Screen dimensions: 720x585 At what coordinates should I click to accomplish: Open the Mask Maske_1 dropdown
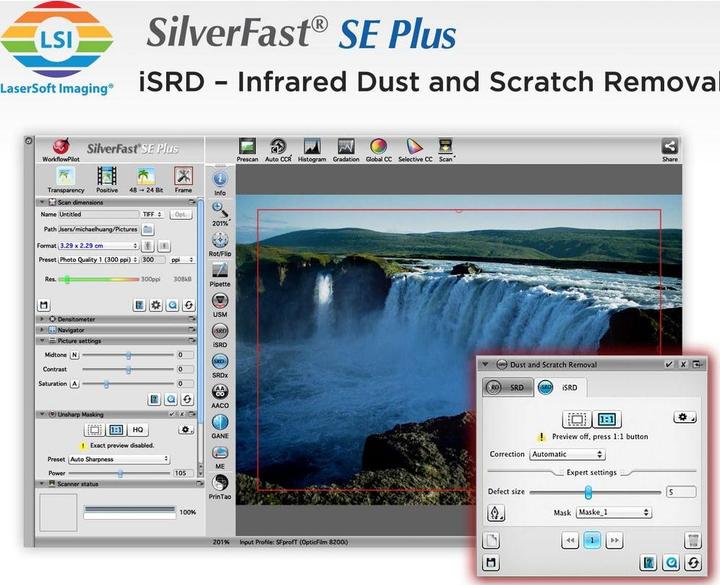pyautogui.click(x=614, y=512)
